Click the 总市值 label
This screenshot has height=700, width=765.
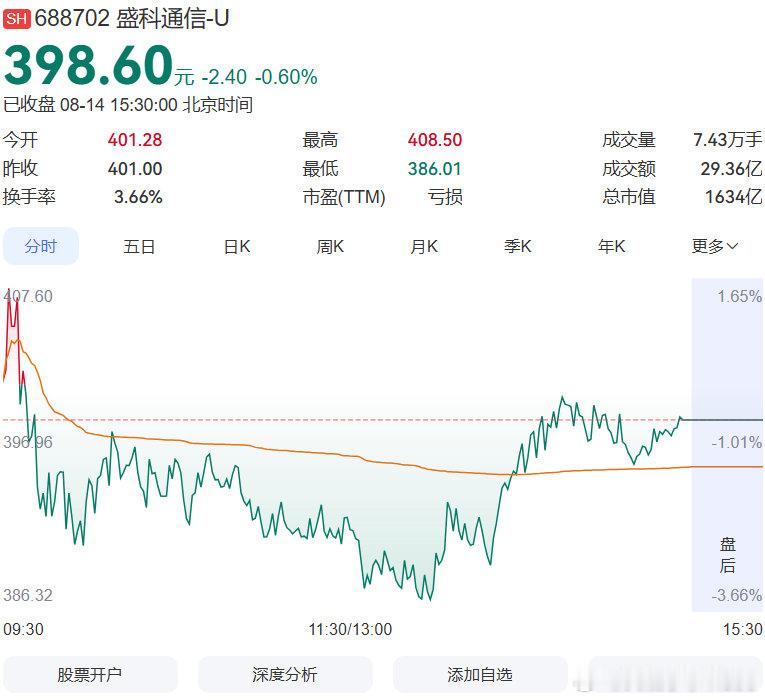pyautogui.click(x=629, y=197)
